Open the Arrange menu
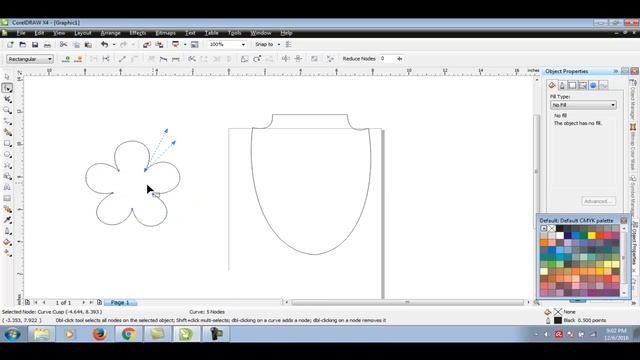640x360 pixels. 110,33
